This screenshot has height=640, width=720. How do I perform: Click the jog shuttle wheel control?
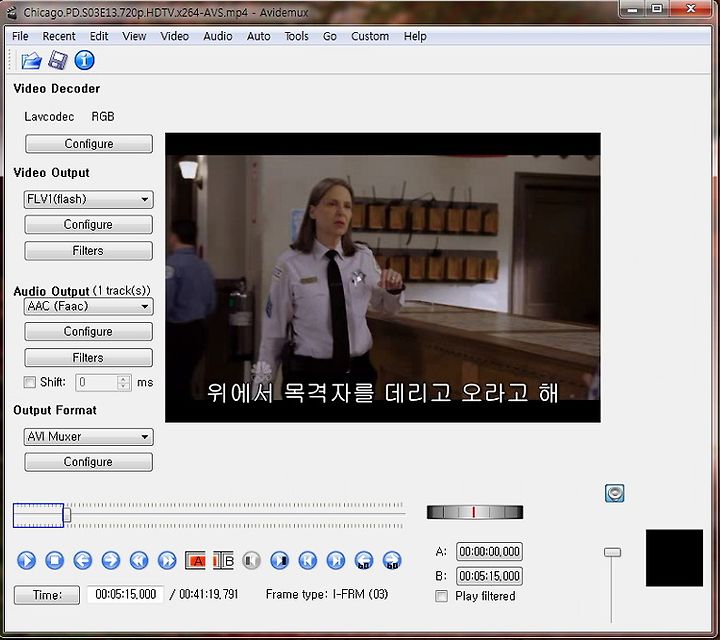[475, 512]
